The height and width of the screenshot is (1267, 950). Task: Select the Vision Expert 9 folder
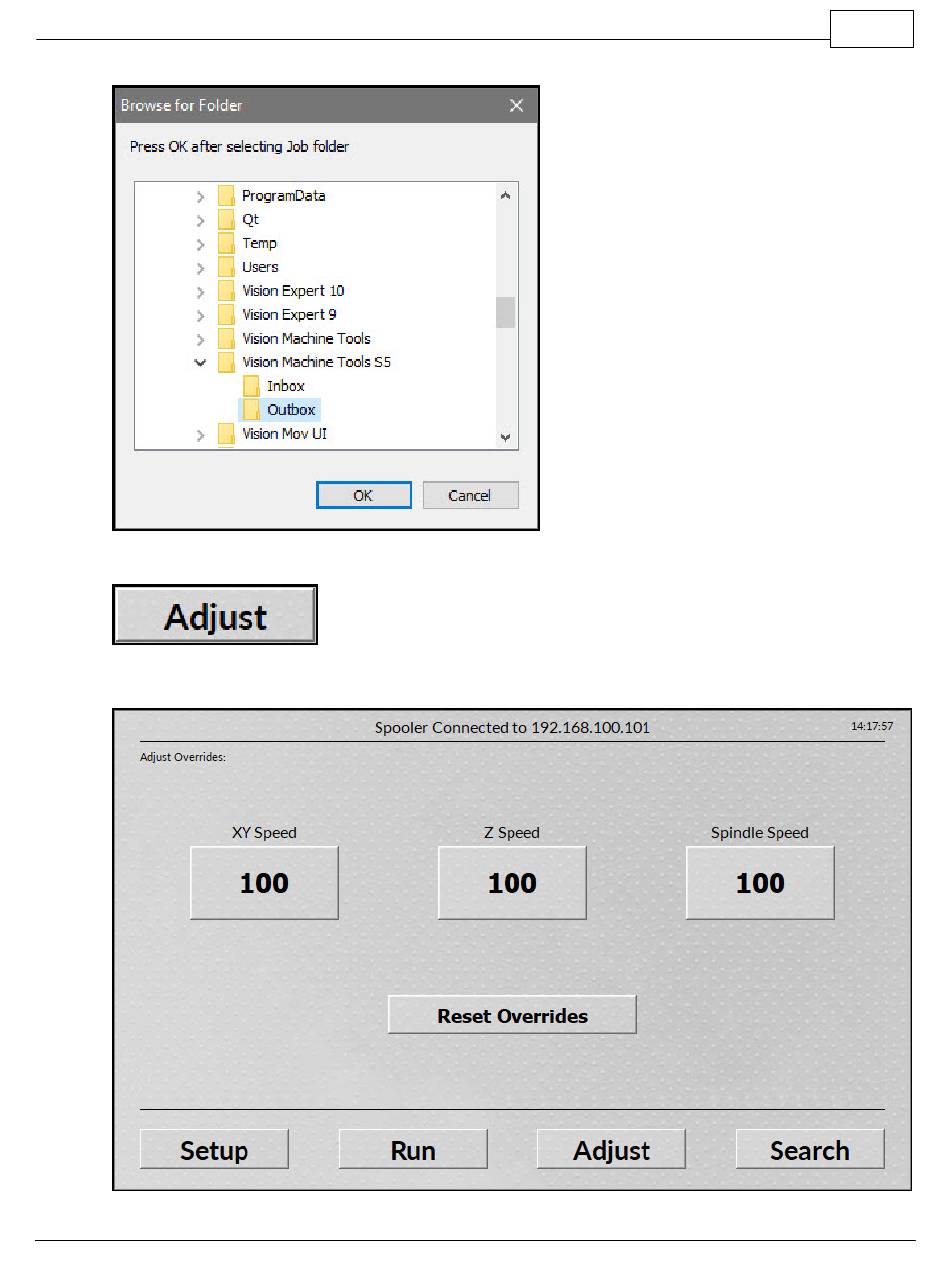288,314
